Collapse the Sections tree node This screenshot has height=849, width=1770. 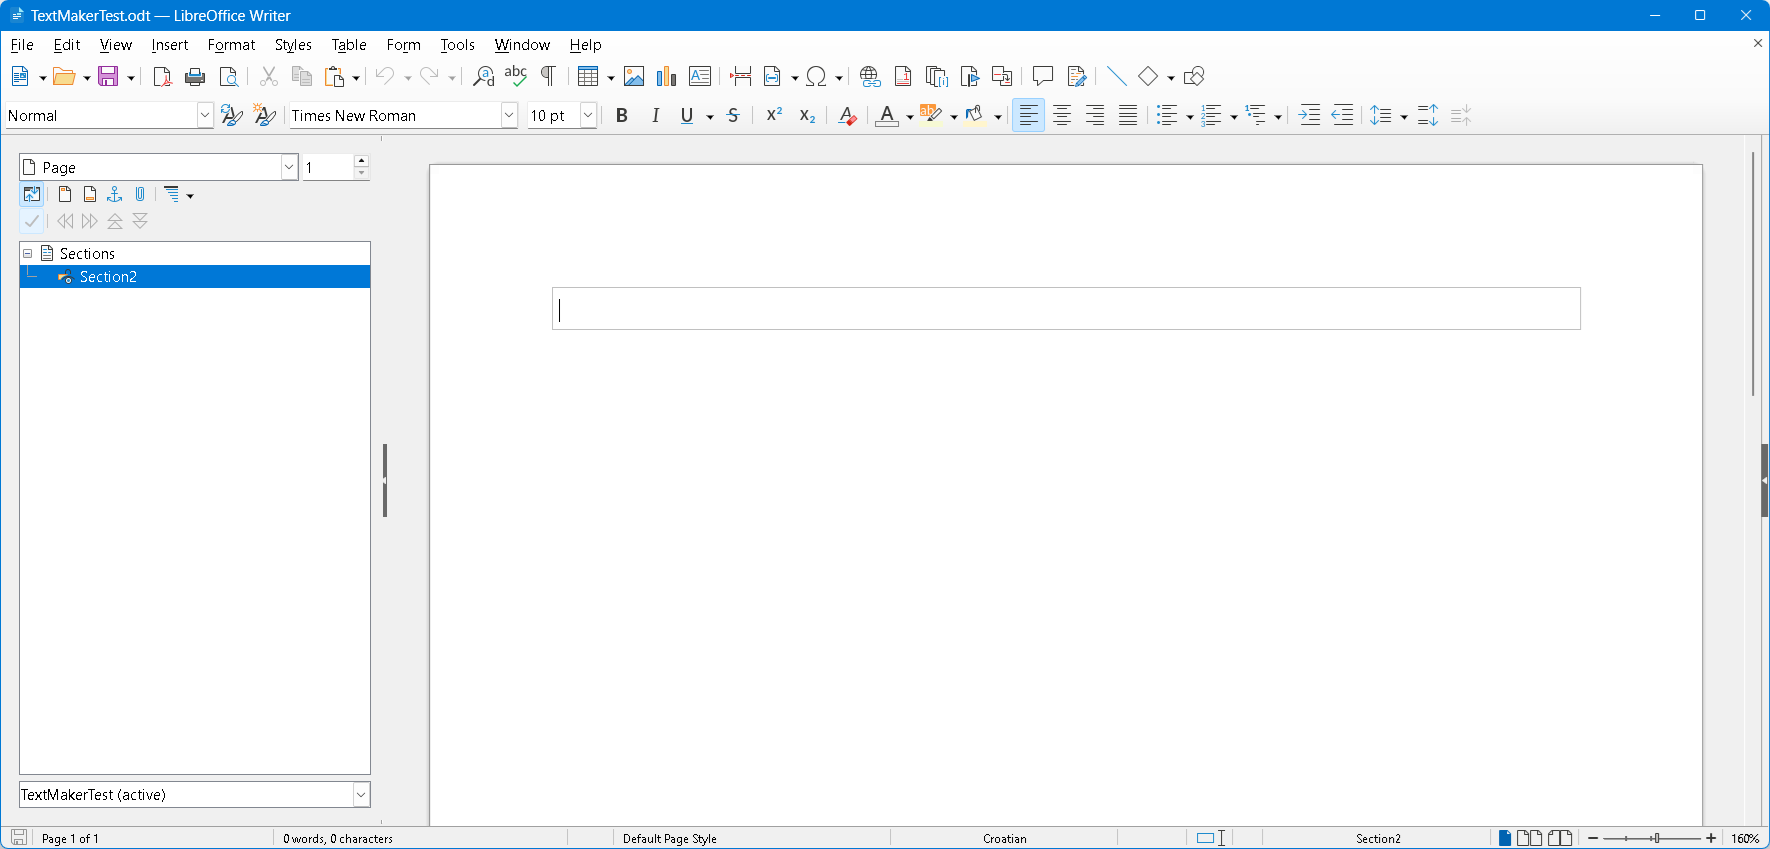[x=28, y=254]
